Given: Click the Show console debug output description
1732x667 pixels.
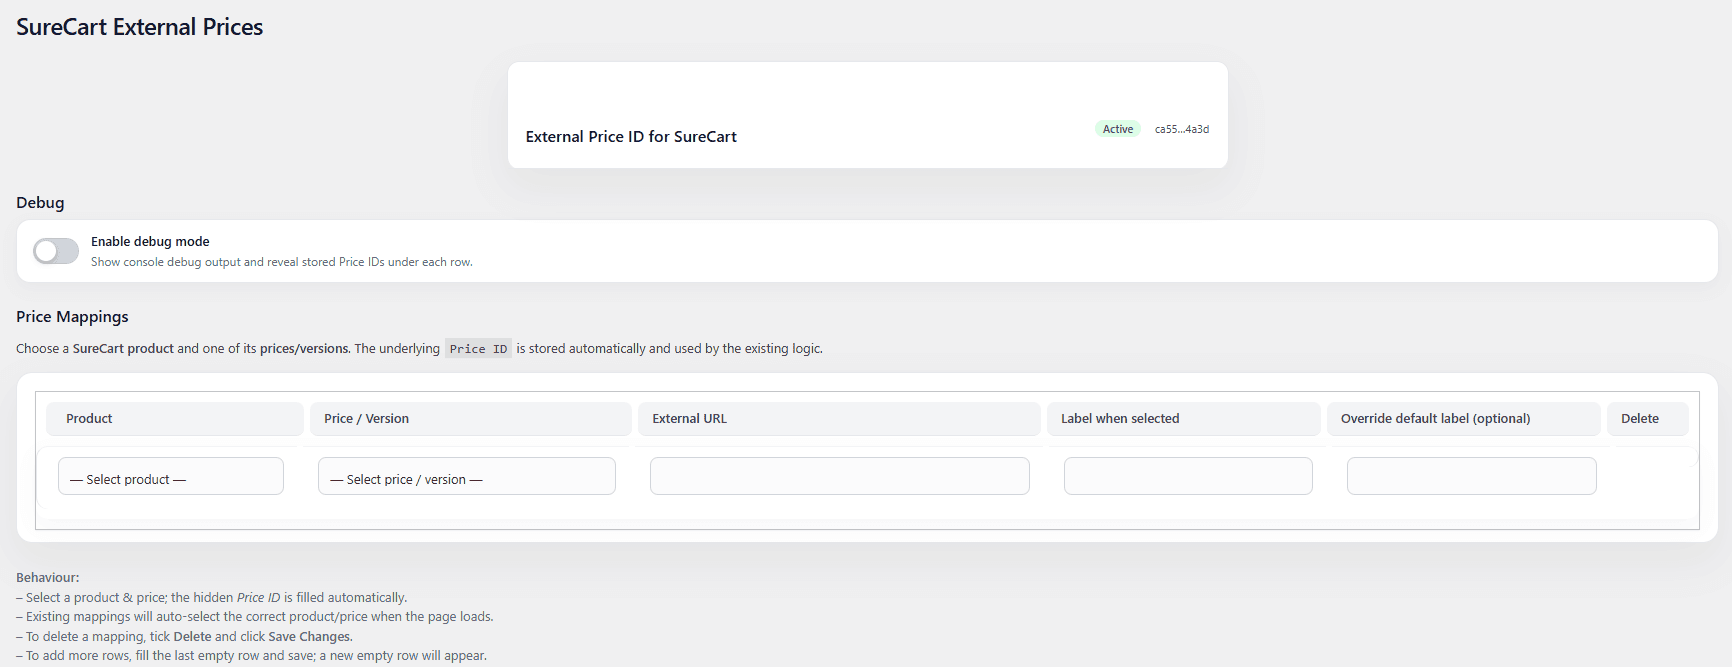Looking at the screenshot, I should click(282, 262).
